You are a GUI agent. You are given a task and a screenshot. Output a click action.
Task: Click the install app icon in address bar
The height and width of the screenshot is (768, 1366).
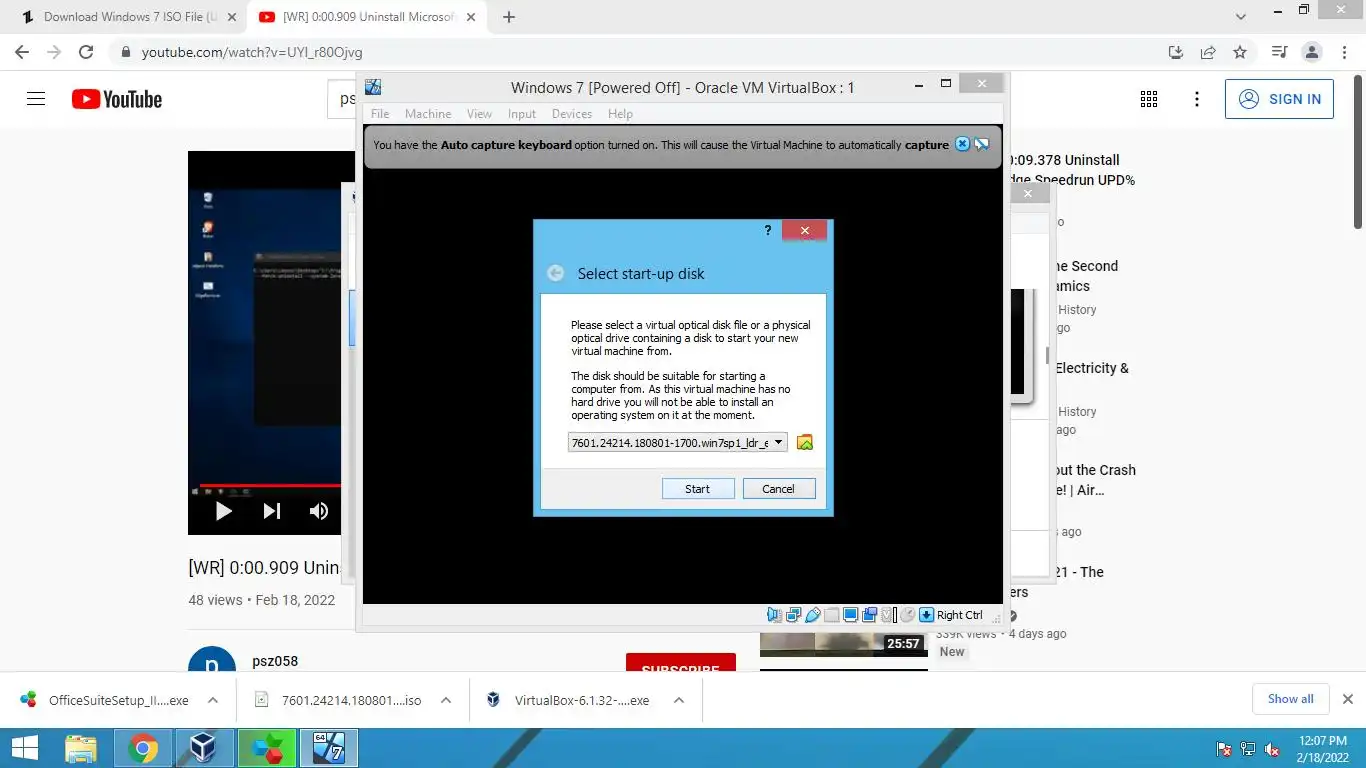click(1176, 52)
